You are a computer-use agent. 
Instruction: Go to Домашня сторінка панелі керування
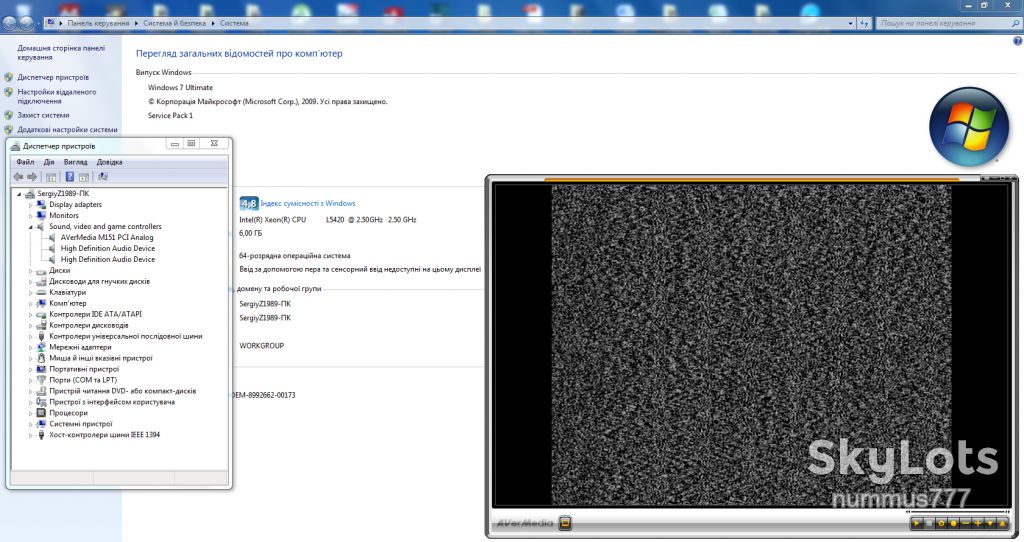coord(61,53)
